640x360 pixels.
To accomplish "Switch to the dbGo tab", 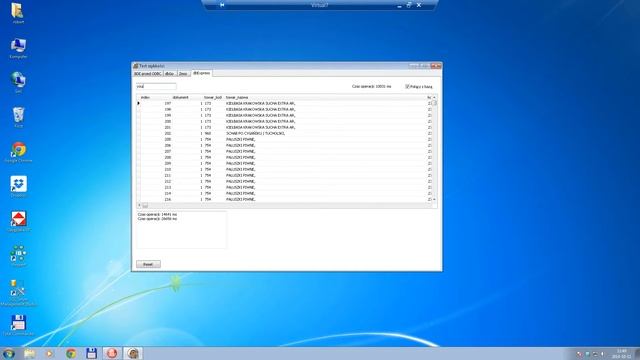I will coord(169,73).
